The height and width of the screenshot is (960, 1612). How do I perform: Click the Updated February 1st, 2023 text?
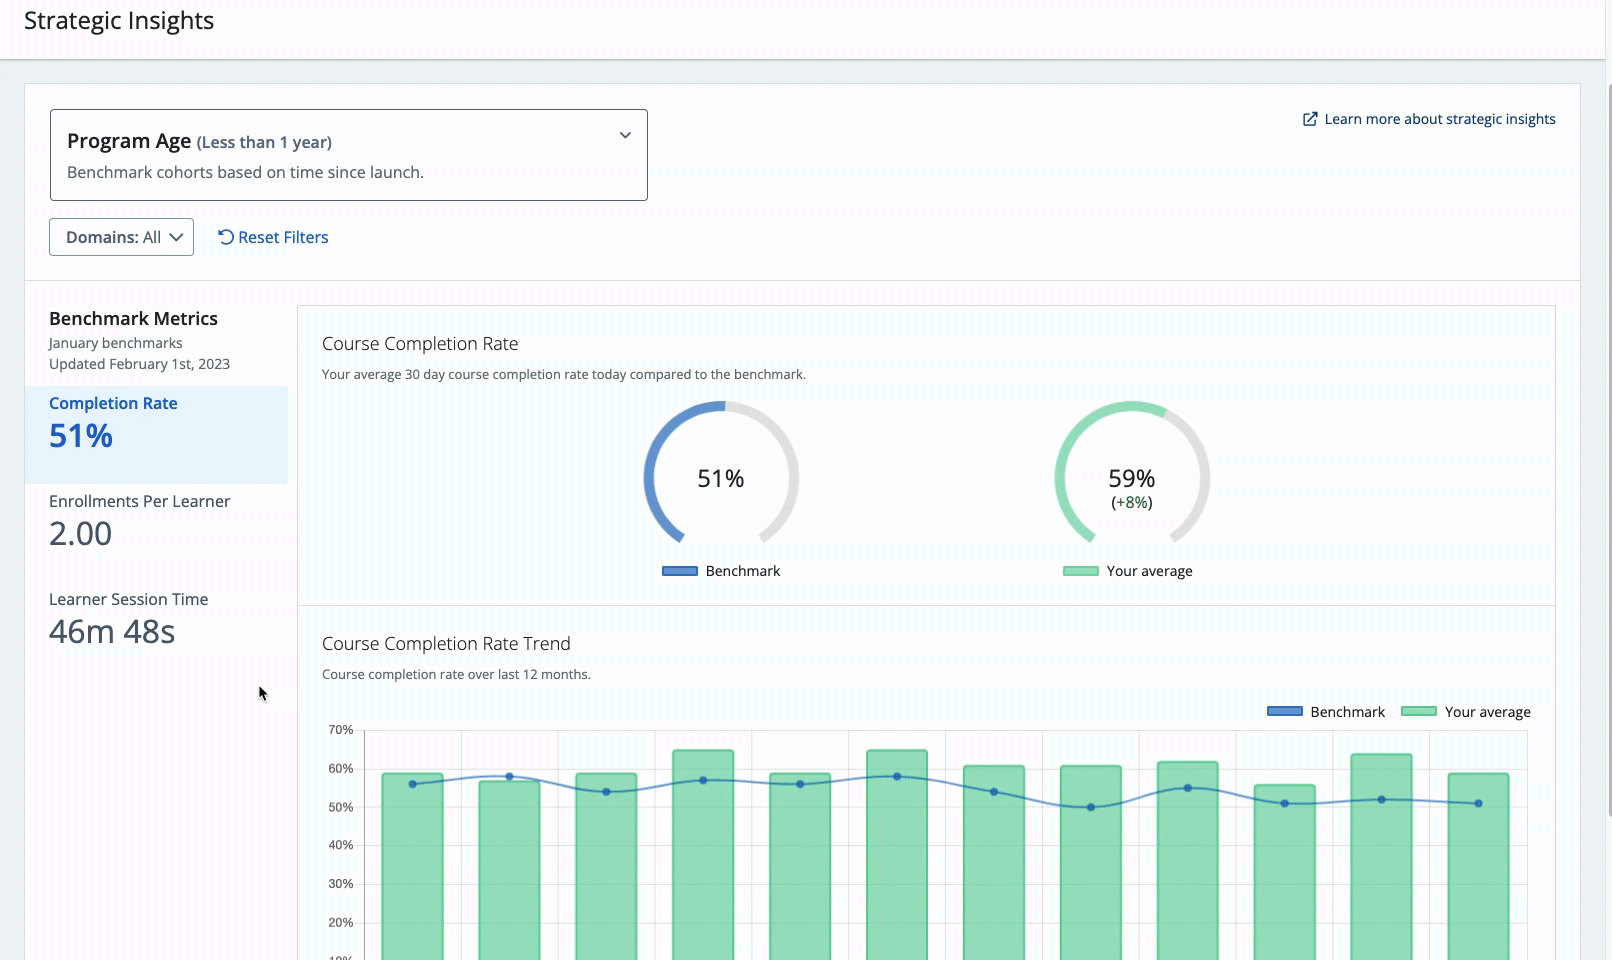click(139, 364)
